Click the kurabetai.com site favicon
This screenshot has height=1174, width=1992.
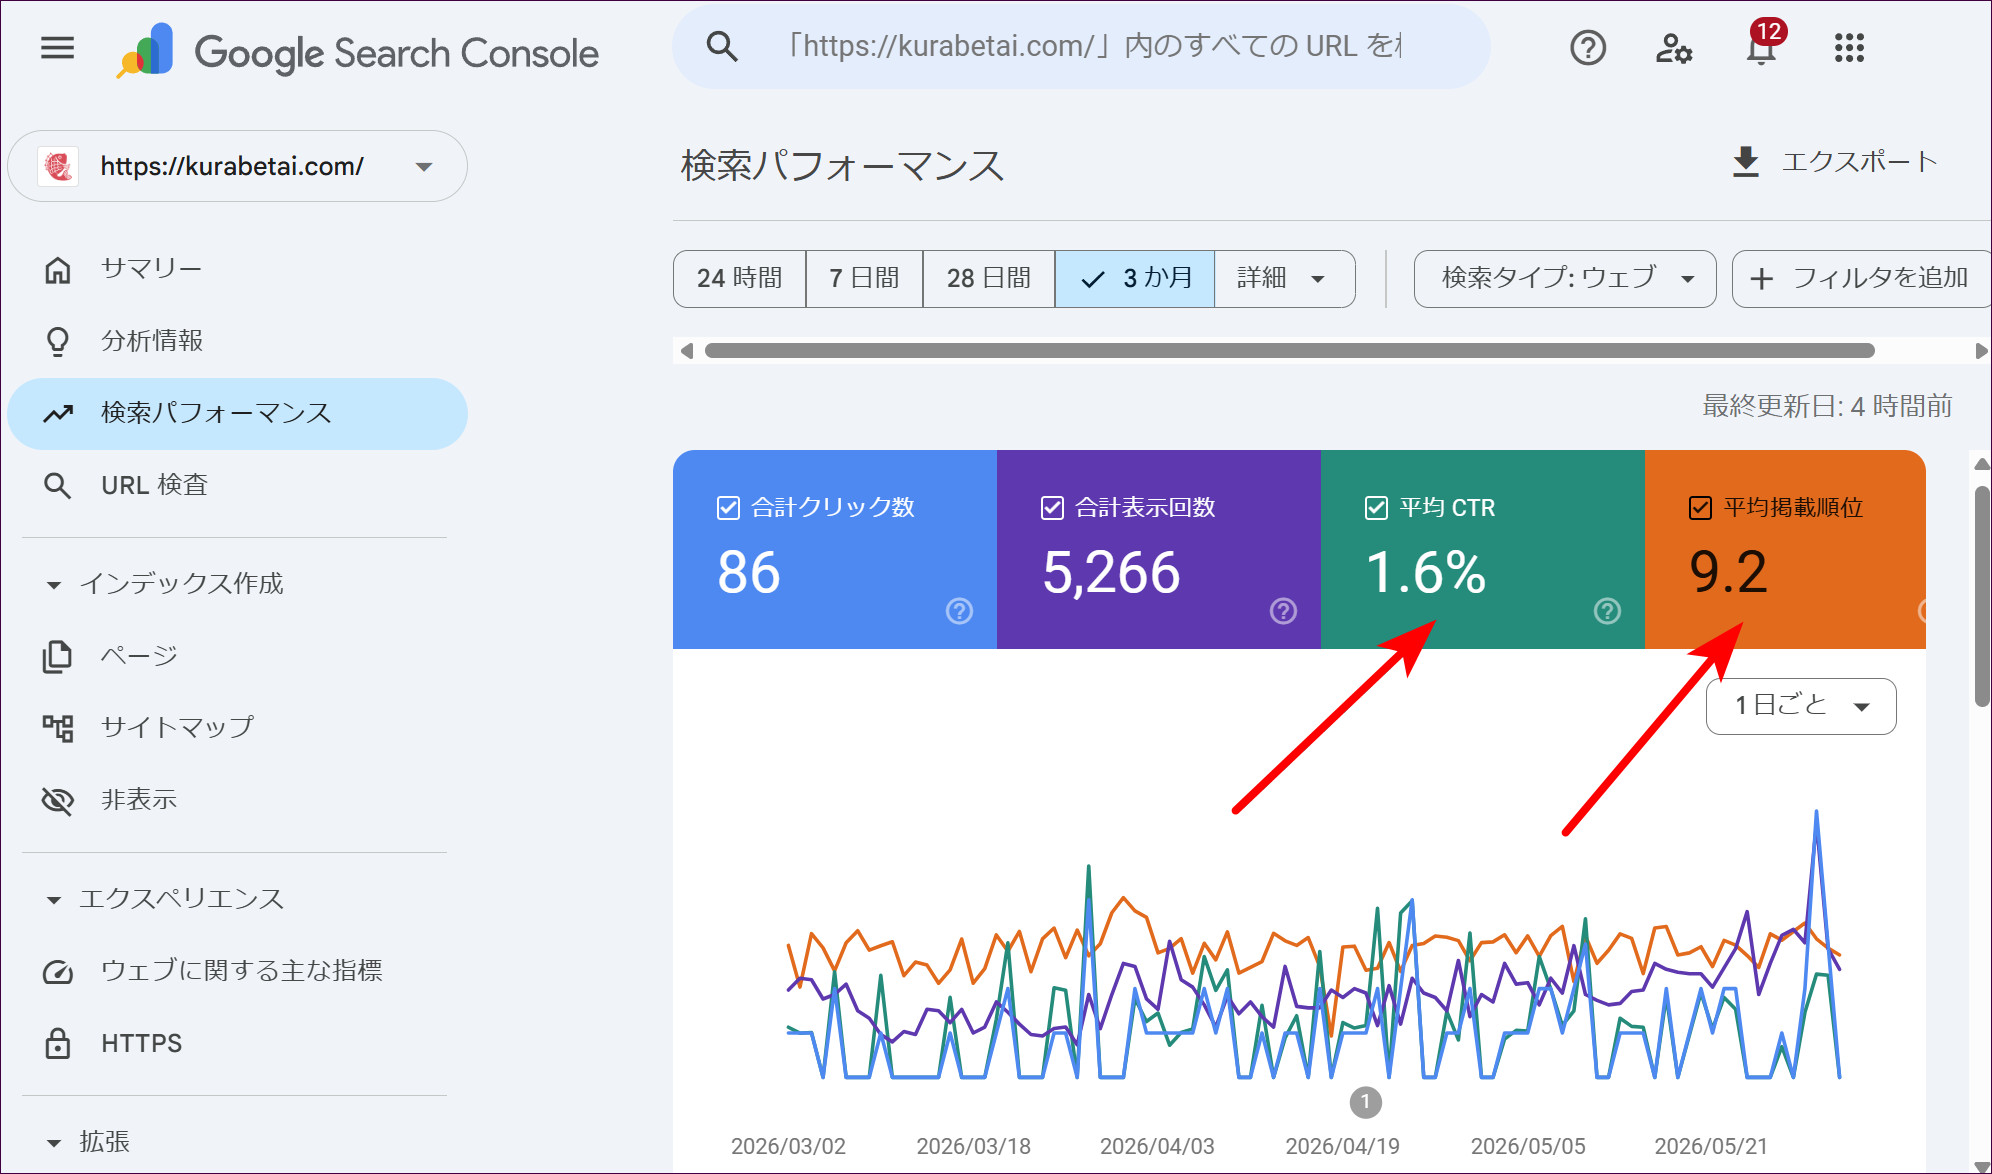pyautogui.click(x=58, y=166)
